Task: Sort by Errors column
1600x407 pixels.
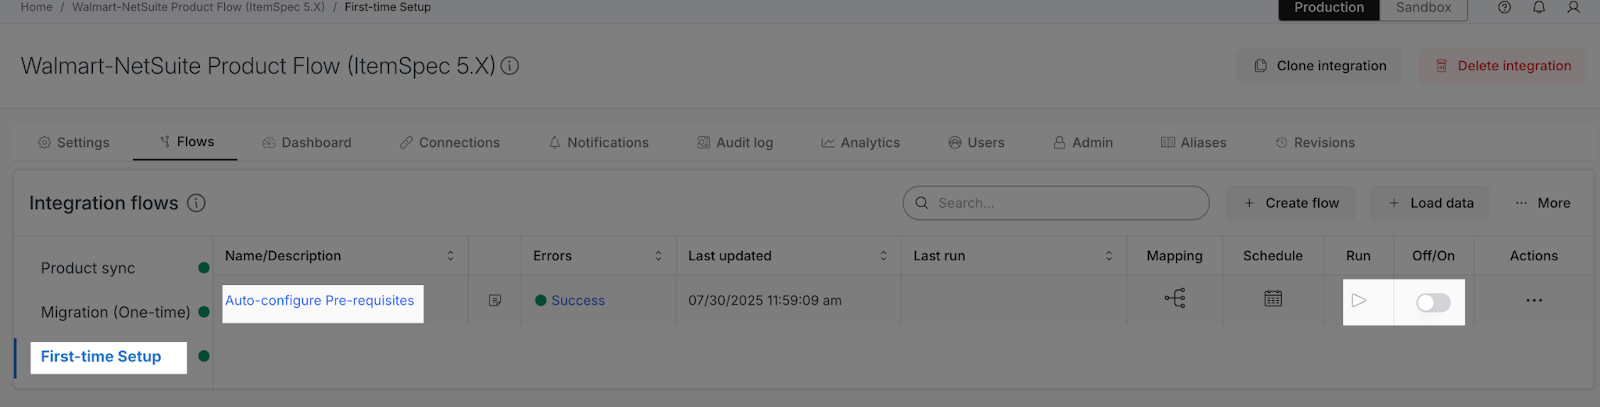Action: pyautogui.click(x=658, y=256)
